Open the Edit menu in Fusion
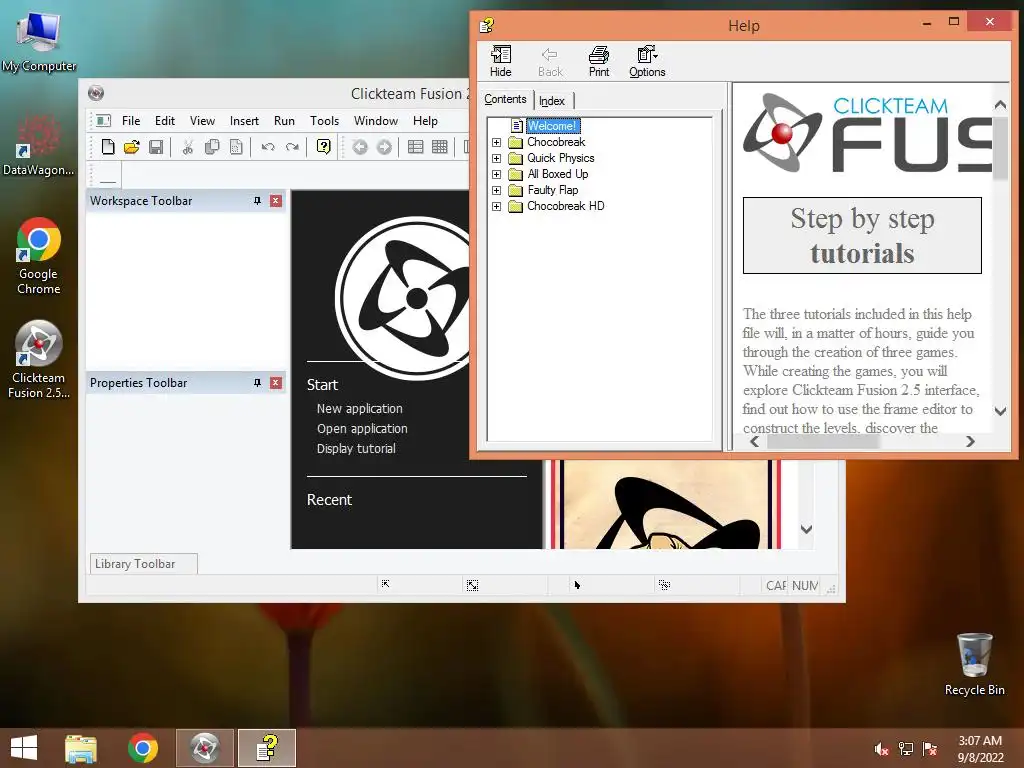1024x768 pixels. [x=165, y=121]
